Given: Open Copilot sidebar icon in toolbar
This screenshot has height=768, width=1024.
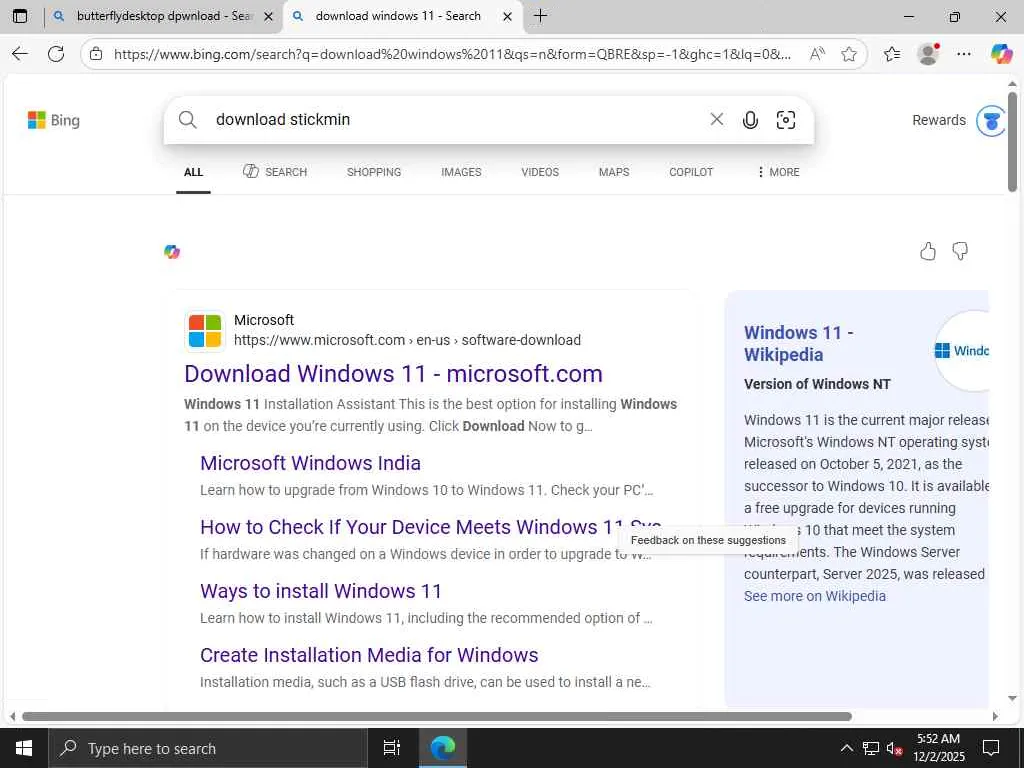Looking at the screenshot, I should point(1000,54).
